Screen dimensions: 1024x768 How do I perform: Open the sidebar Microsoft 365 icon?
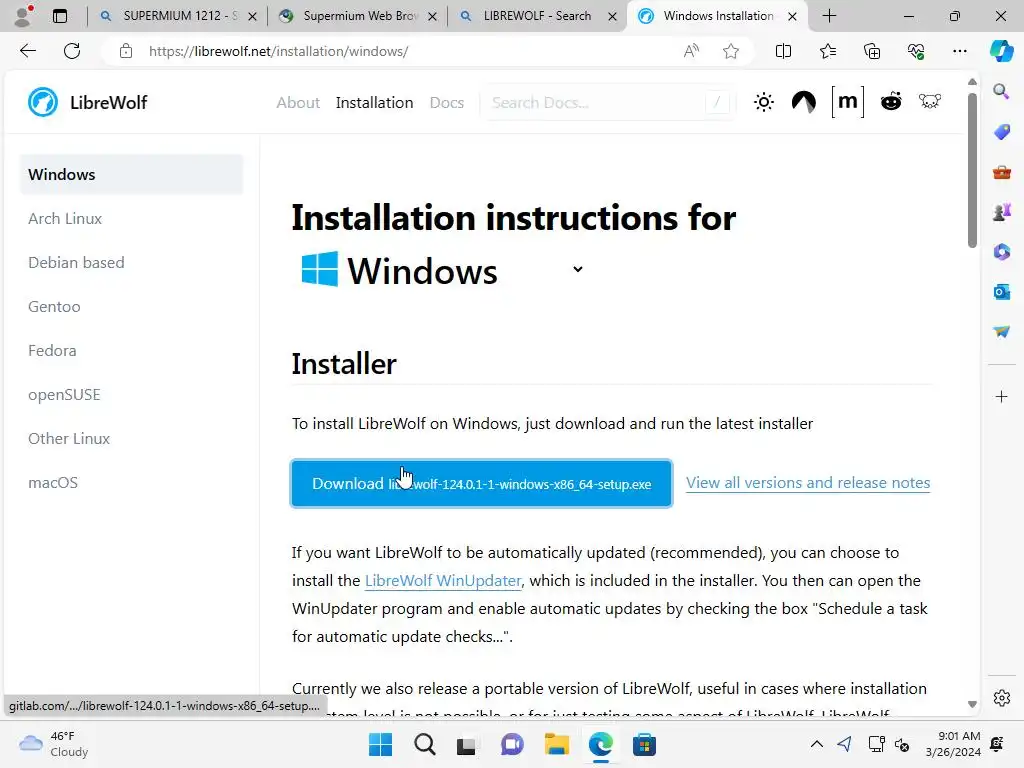pos(1001,252)
